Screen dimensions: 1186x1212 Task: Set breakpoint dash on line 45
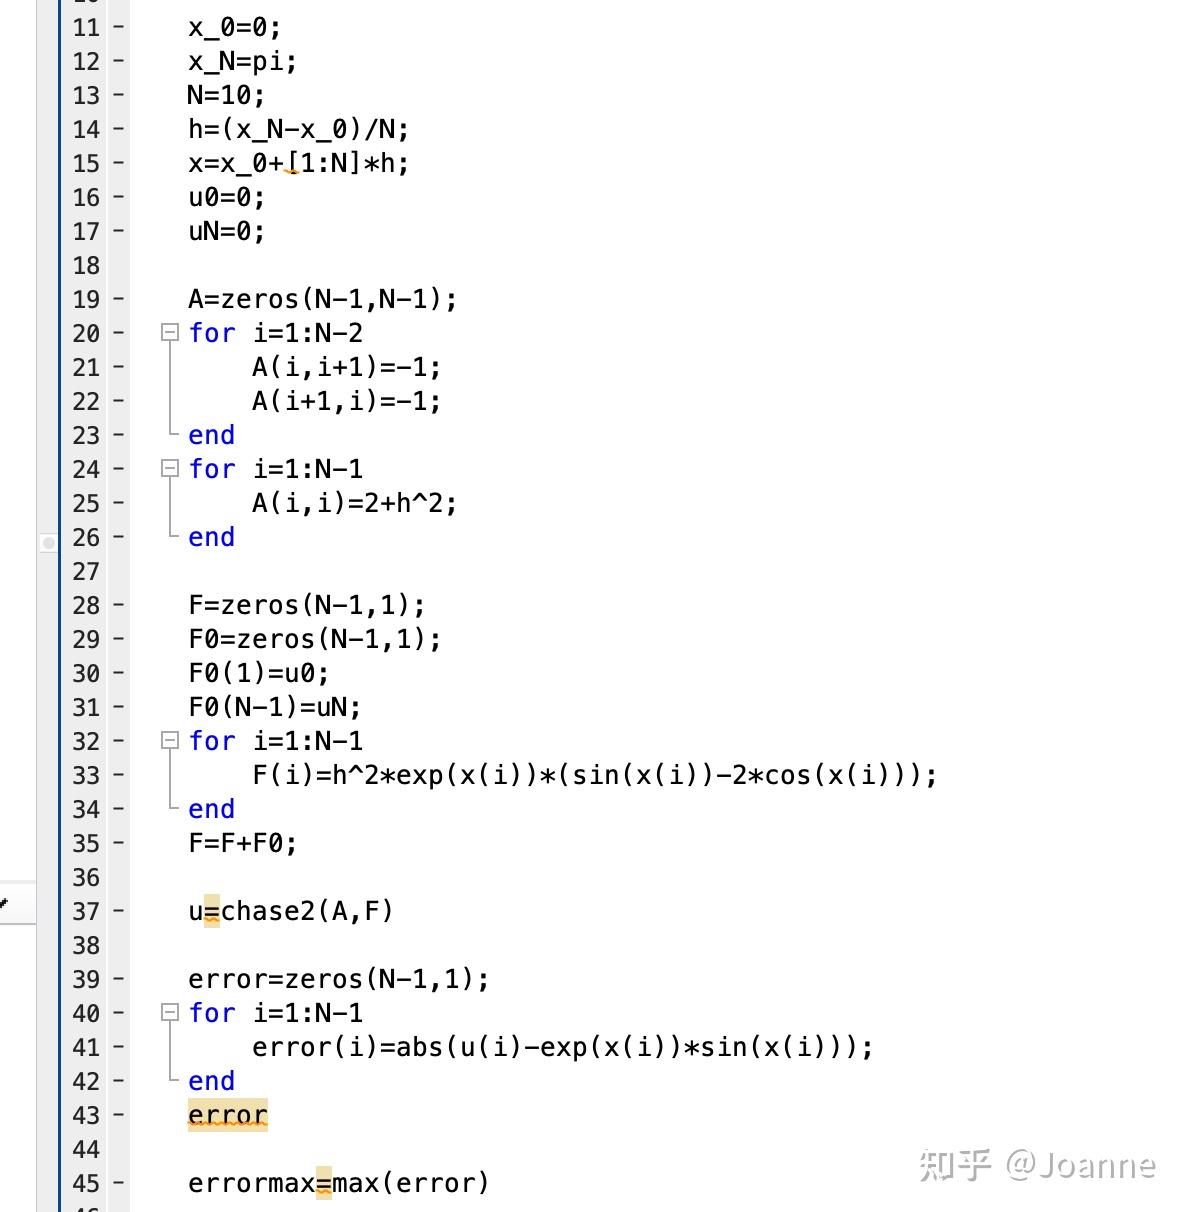click(118, 1183)
